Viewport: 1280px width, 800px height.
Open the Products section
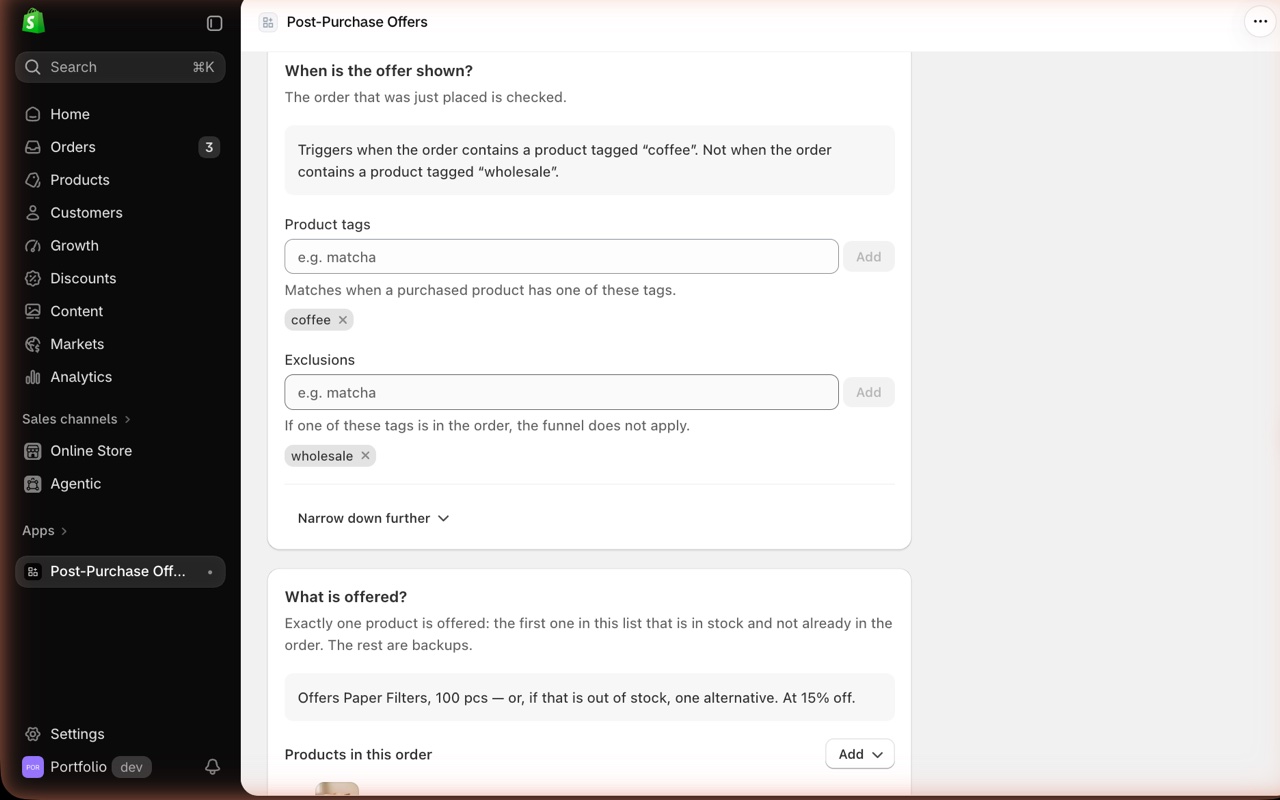coord(120,180)
